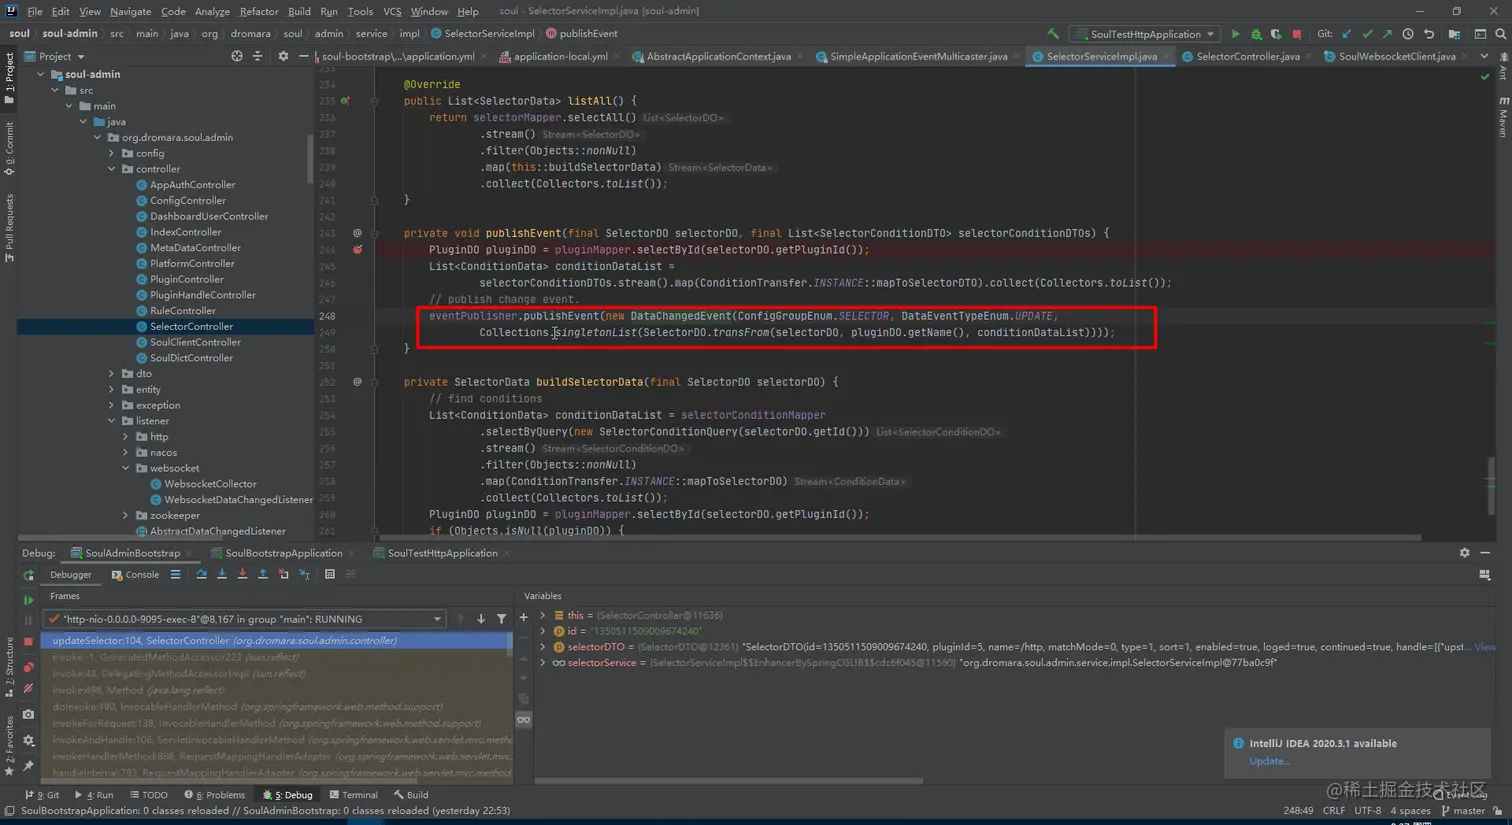The width and height of the screenshot is (1512, 825).
Task: Start debugging with the green bug icon
Action: 1256,34
